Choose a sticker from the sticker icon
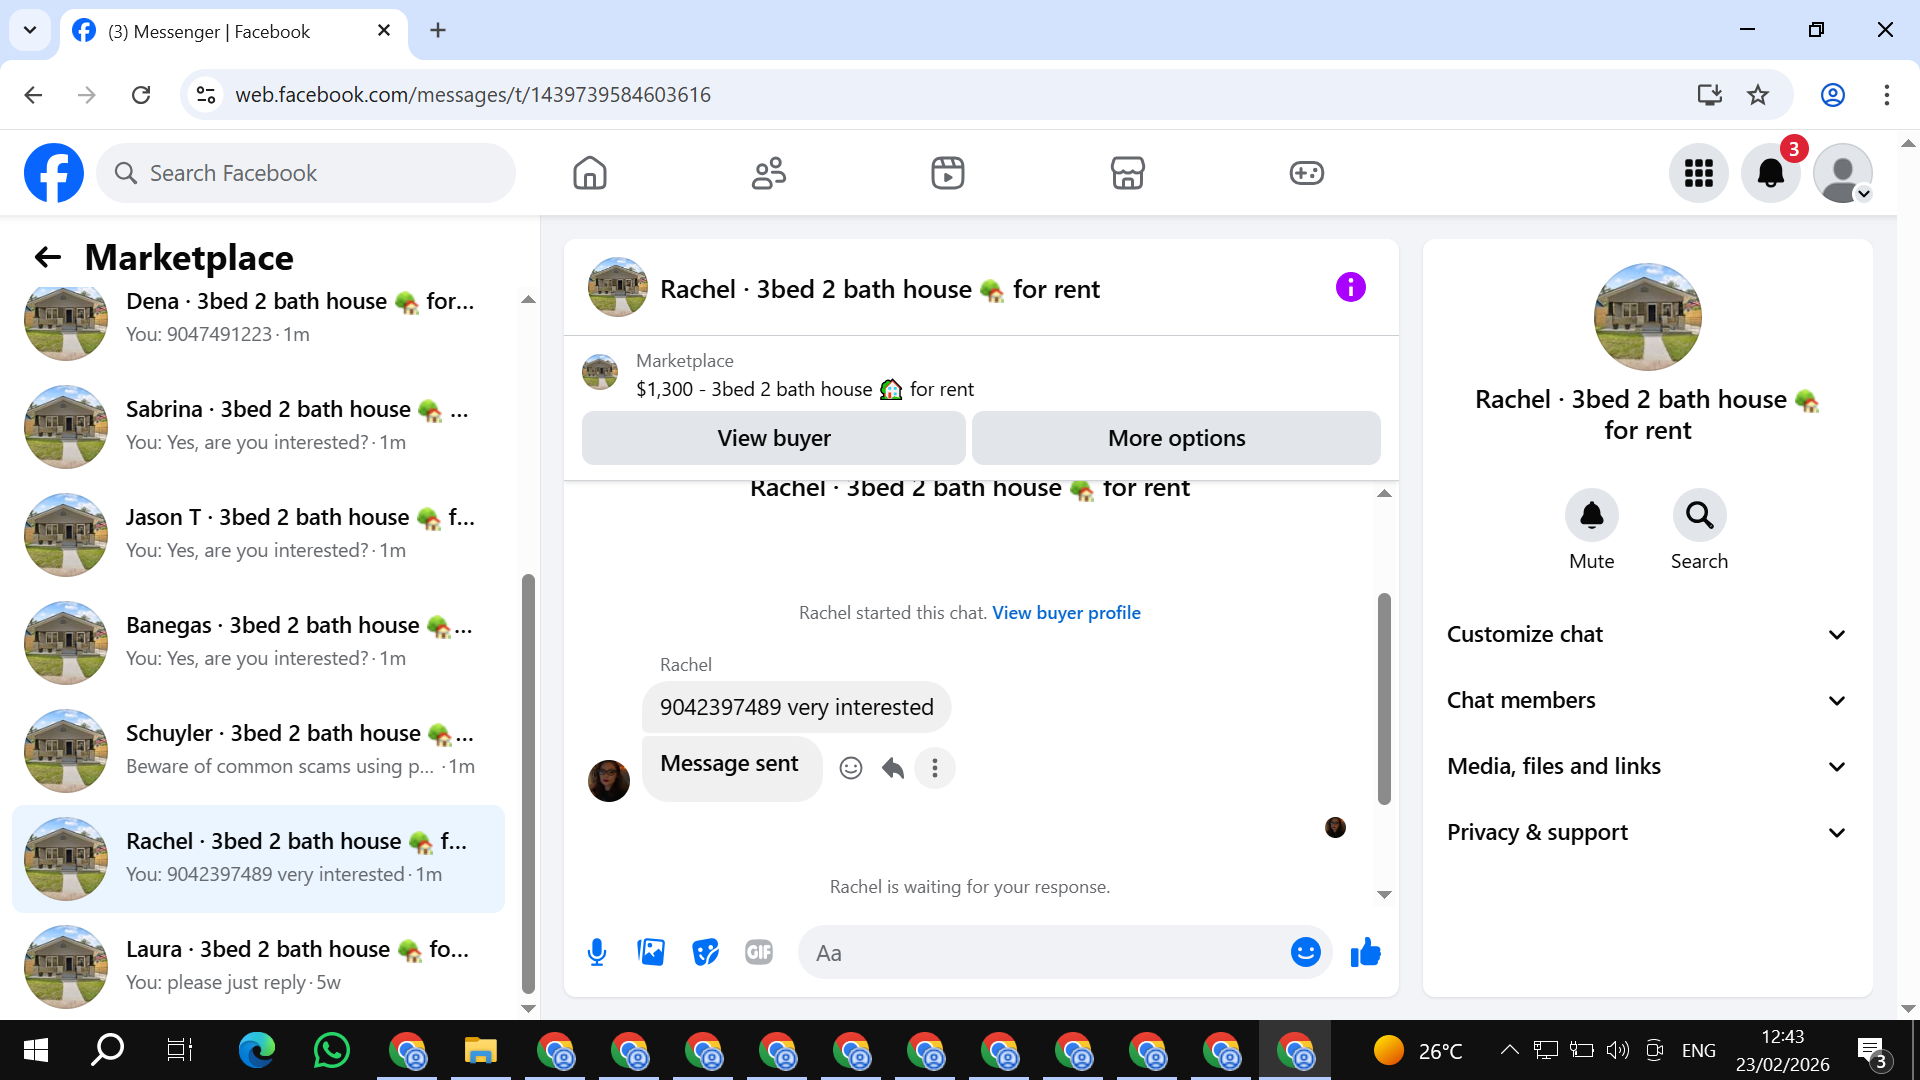Viewport: 1920px width, 1080px height. pyautogui.click(x=705, y=952)
